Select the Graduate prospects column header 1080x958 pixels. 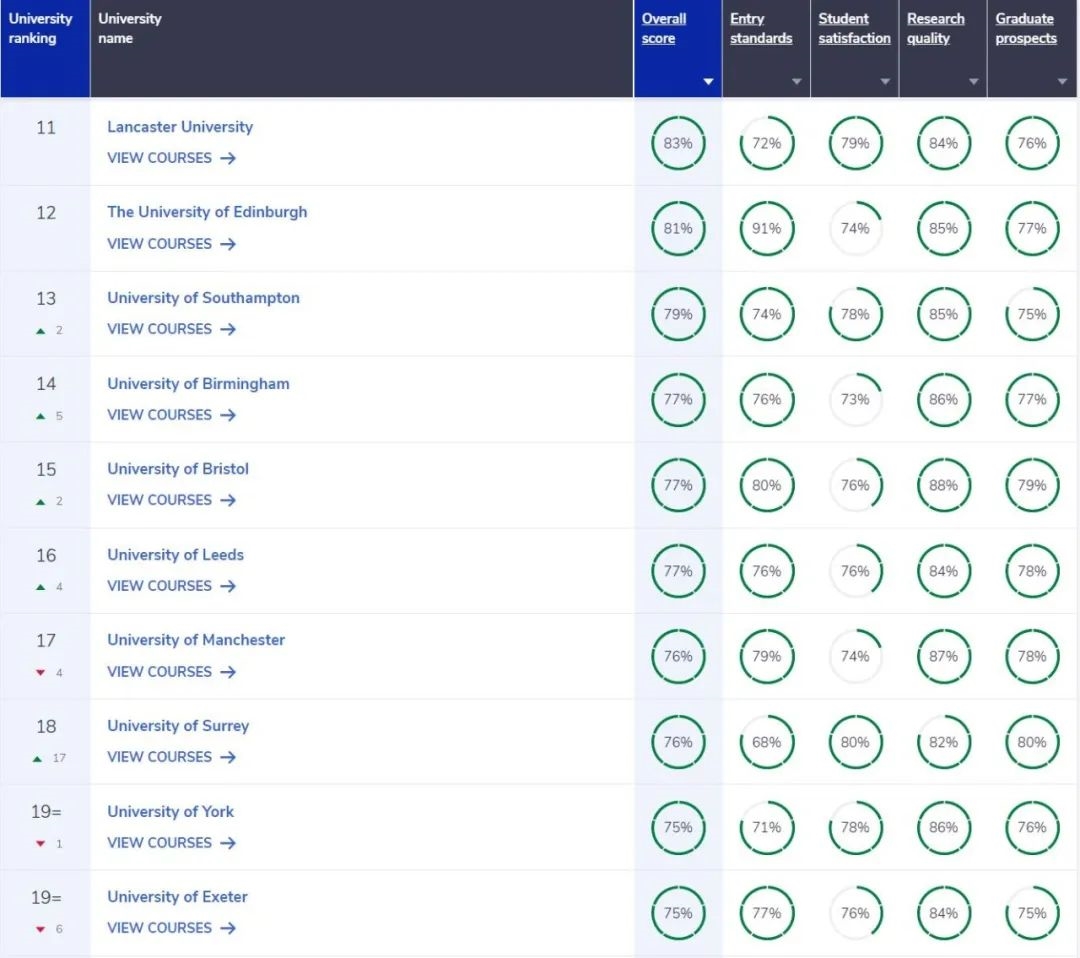[x=1025, y=28]
